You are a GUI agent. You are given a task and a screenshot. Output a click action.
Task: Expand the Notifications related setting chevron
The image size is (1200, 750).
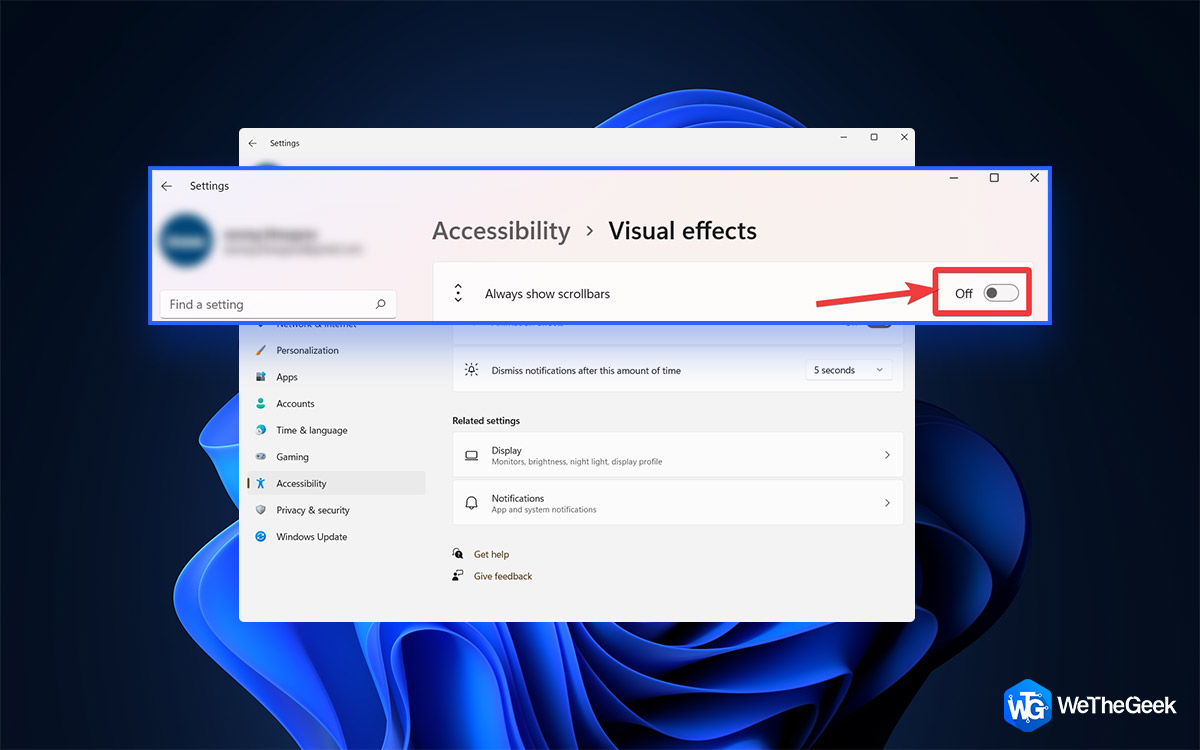(x=887, y=503)
